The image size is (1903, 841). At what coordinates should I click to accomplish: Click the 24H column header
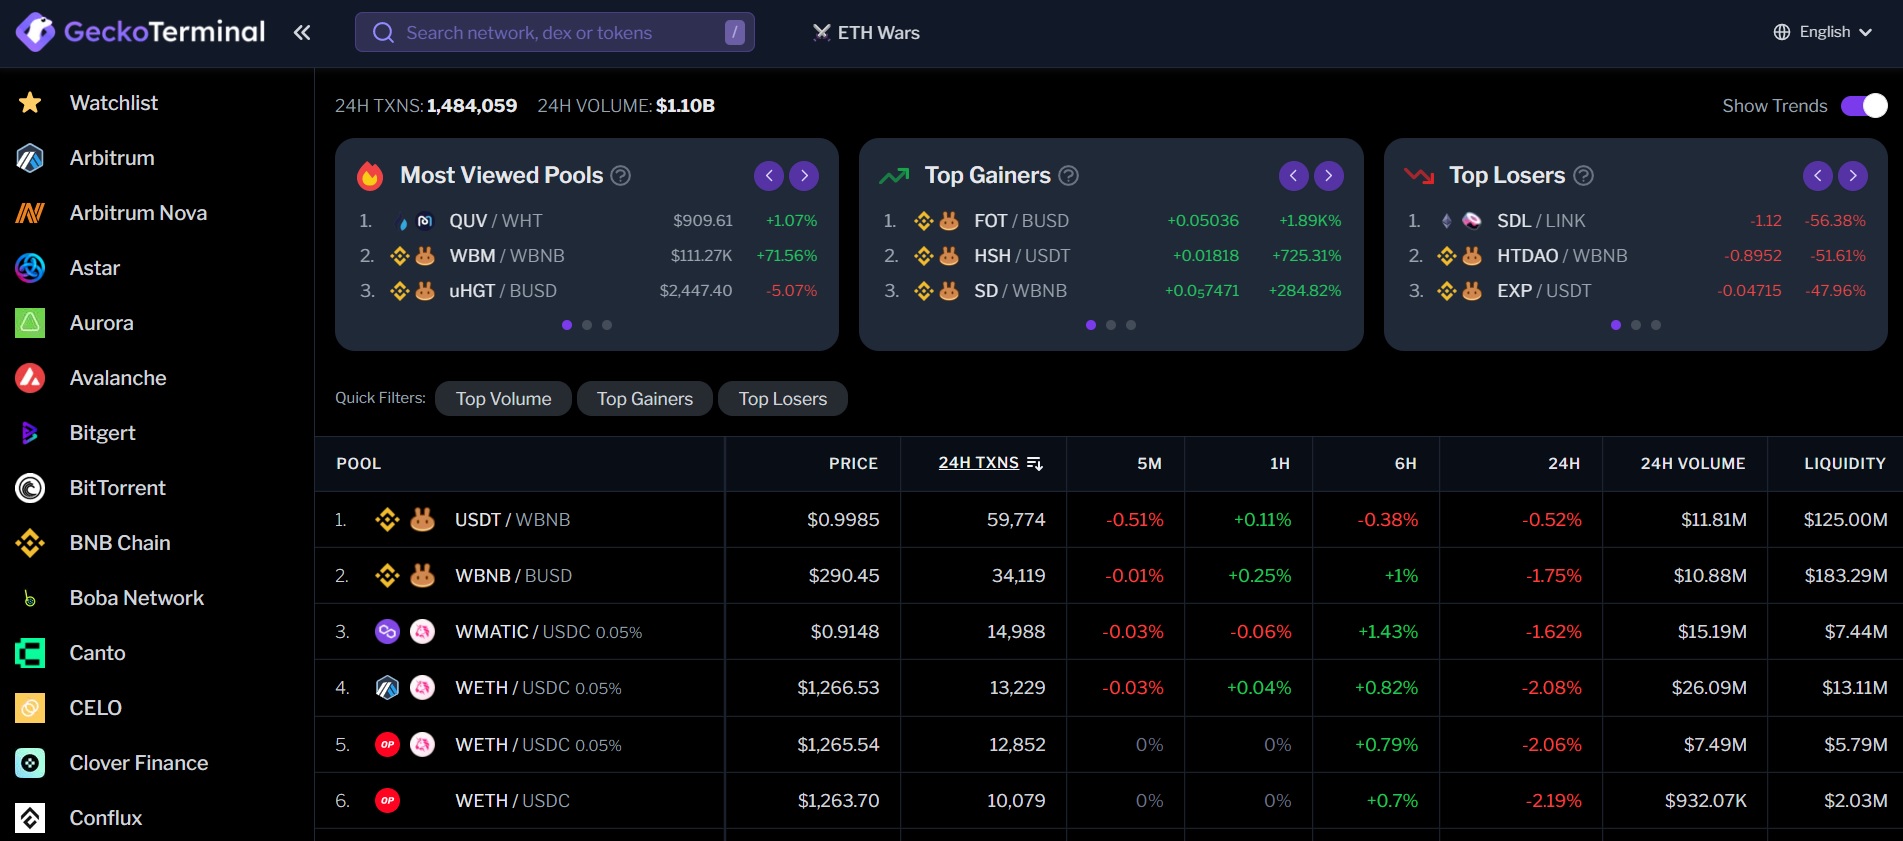[x=1564, y=464]
